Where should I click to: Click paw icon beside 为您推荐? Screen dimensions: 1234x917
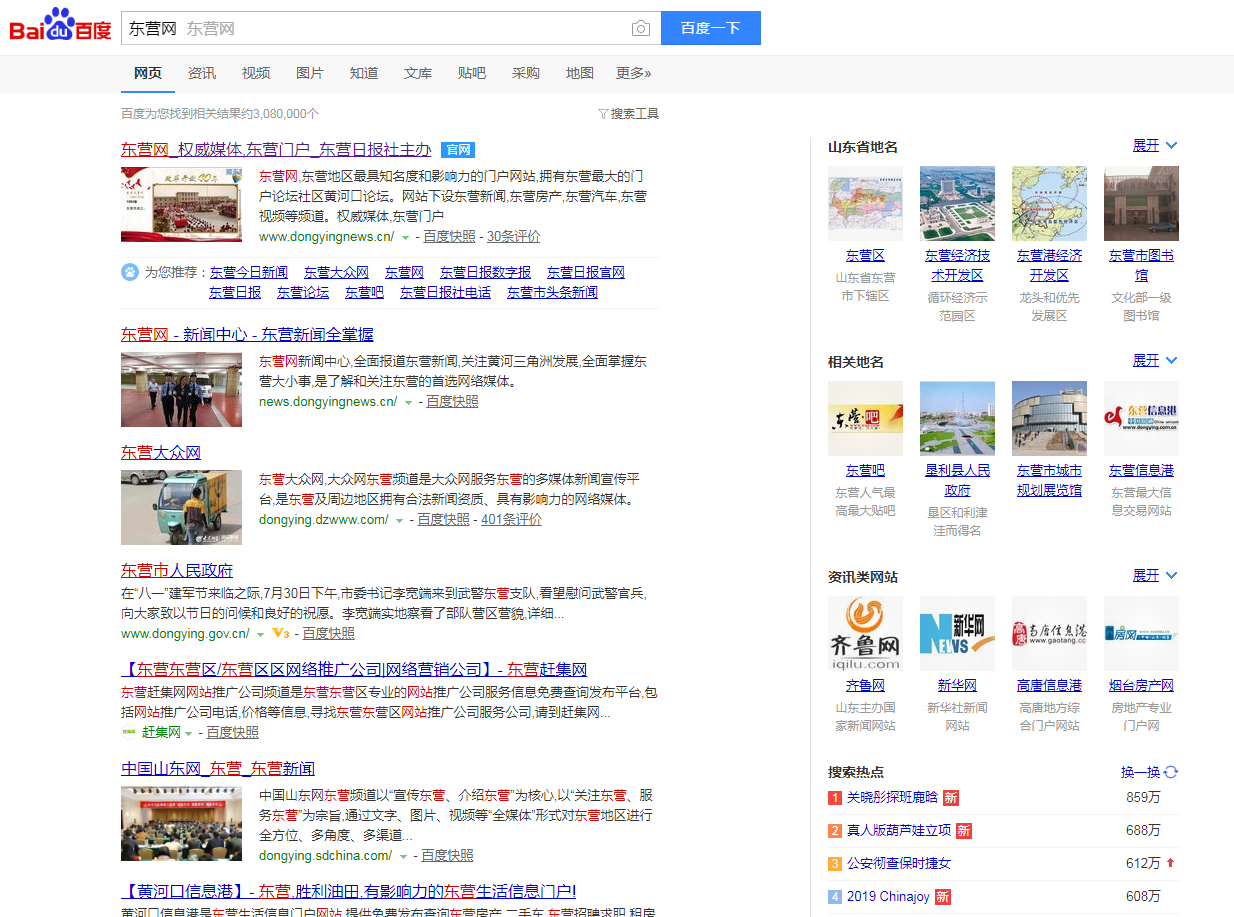tap(130, 272)
